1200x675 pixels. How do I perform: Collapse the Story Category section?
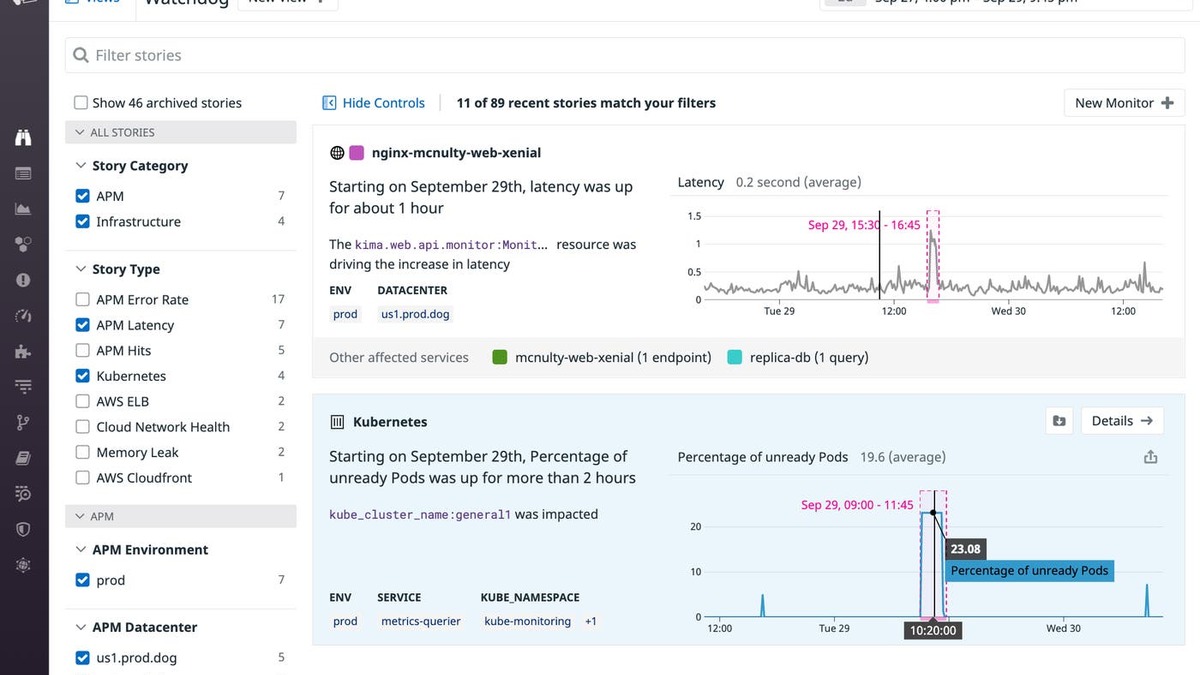pos(80,165)
